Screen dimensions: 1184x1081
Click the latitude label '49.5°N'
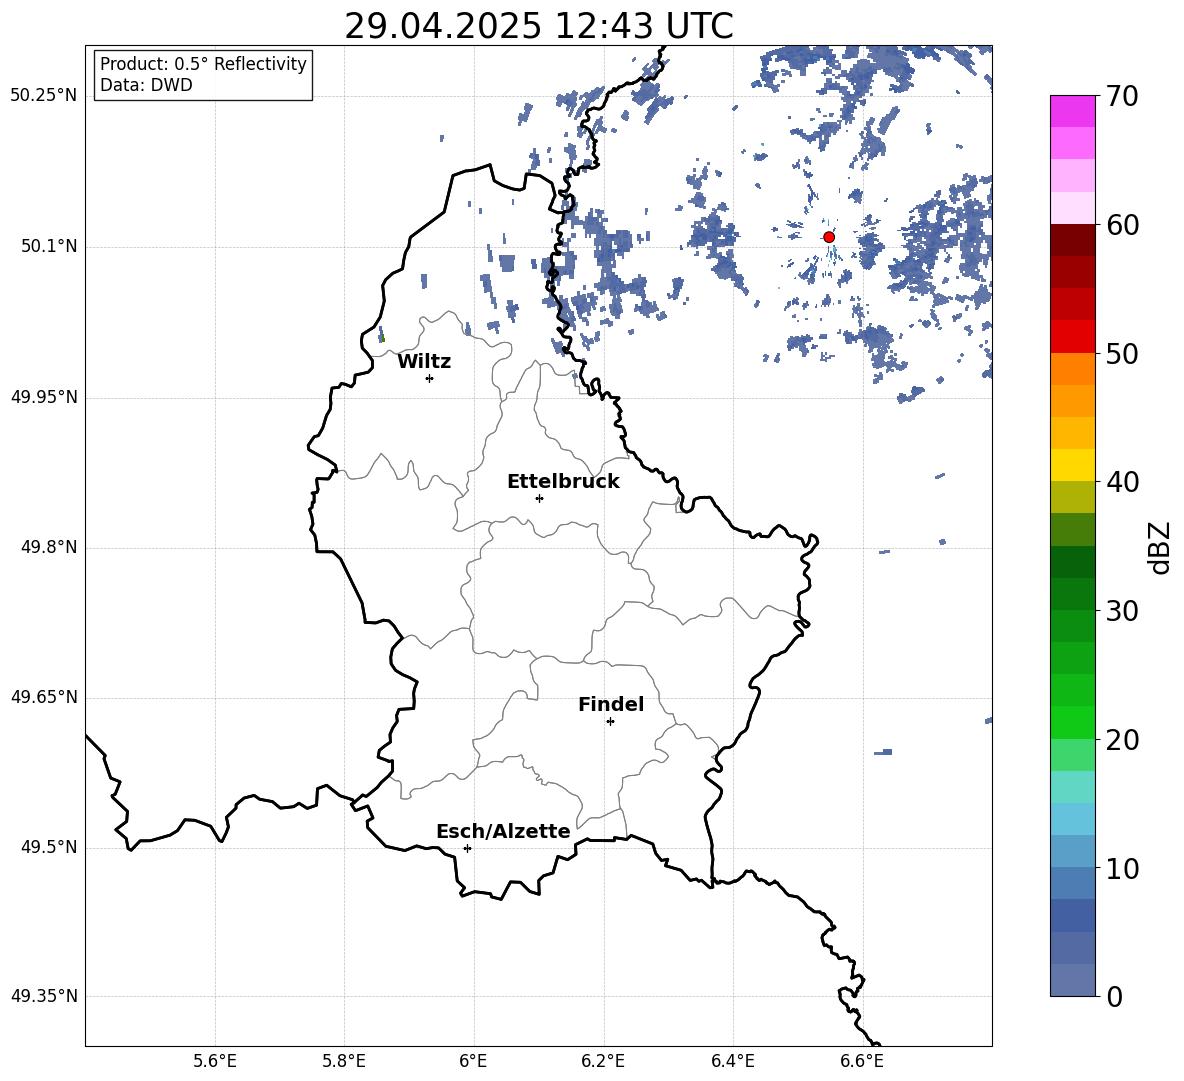(48, 847)
